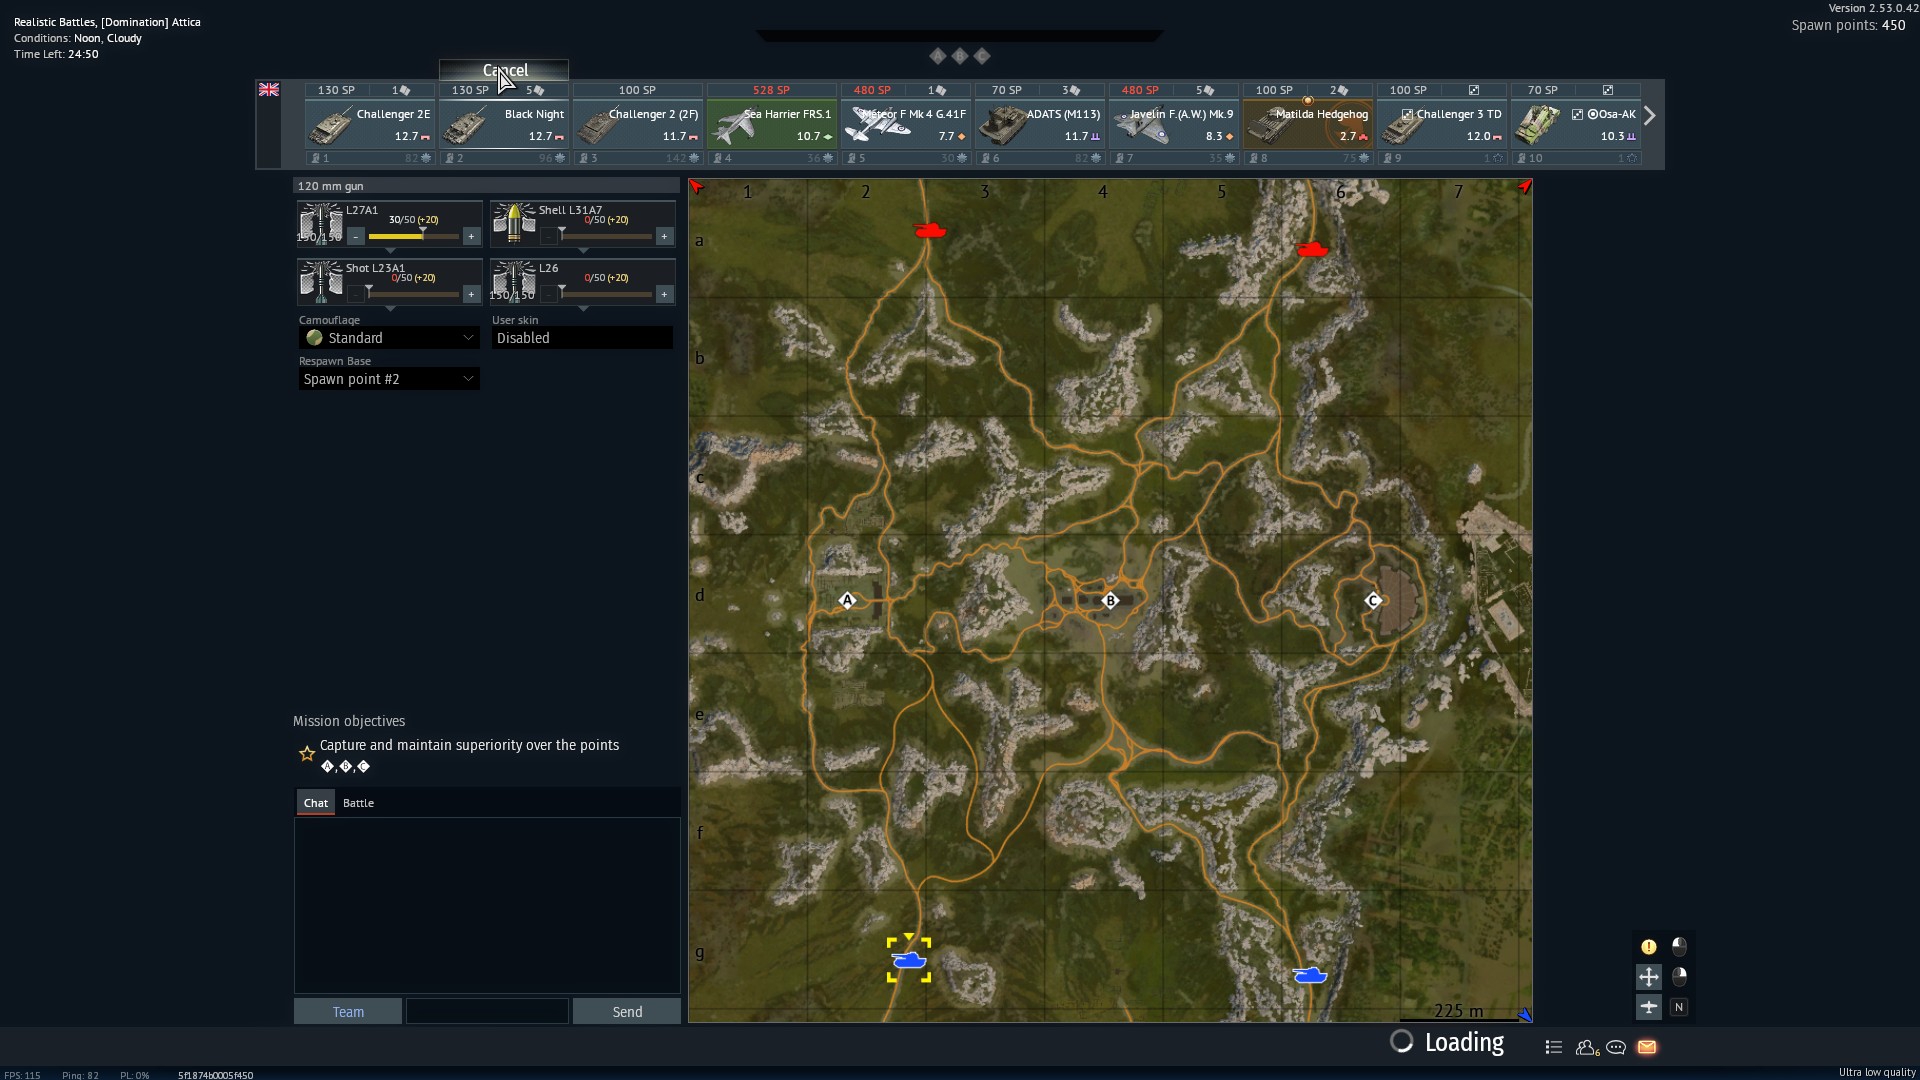Open the chat speech bubble icon
Screen dimensions: 1920x1080
click(x=1616, y=1047)
